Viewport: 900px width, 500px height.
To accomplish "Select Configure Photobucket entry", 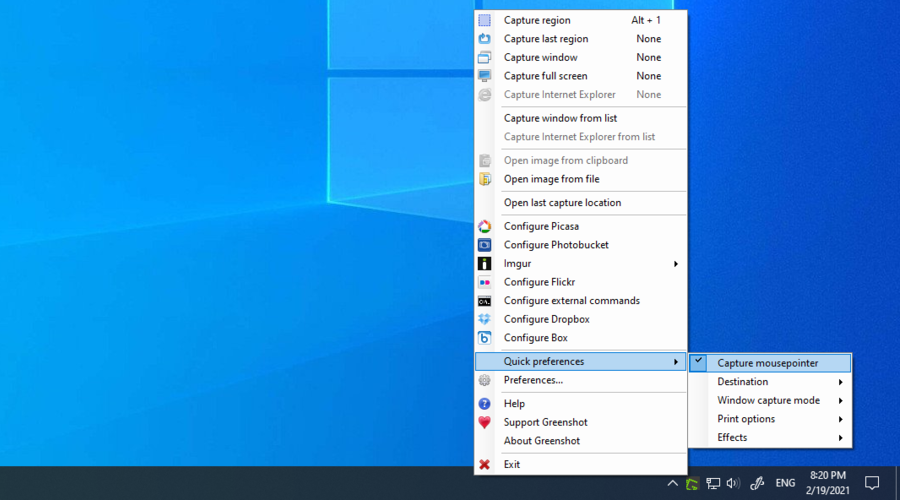I will point(580,245).
